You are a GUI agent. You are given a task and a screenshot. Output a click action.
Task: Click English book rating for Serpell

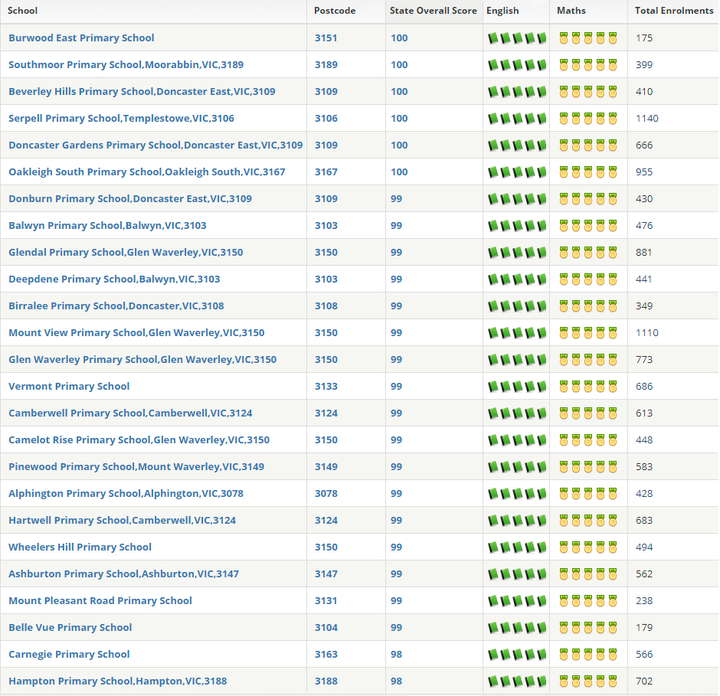517,118
